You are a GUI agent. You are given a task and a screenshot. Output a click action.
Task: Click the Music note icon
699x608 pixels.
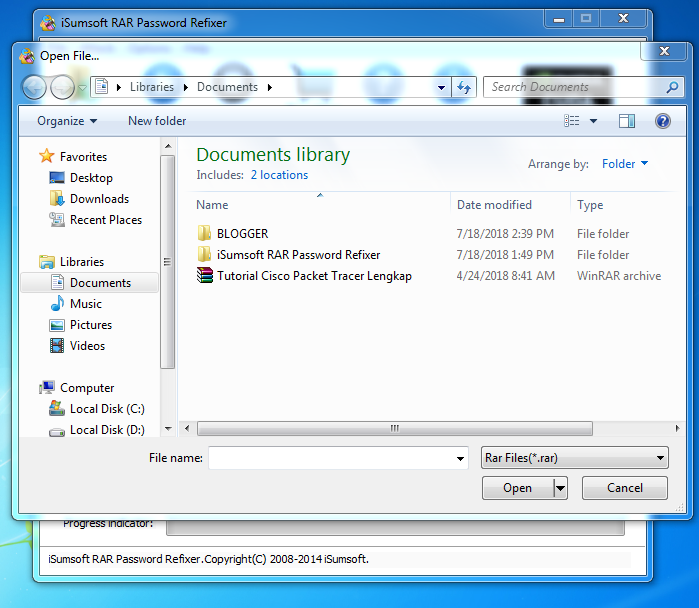(x=57, y=303)
